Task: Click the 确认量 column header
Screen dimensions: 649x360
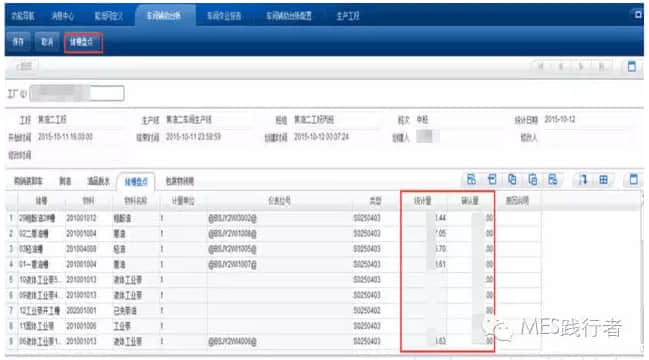Action: (470, 201)
